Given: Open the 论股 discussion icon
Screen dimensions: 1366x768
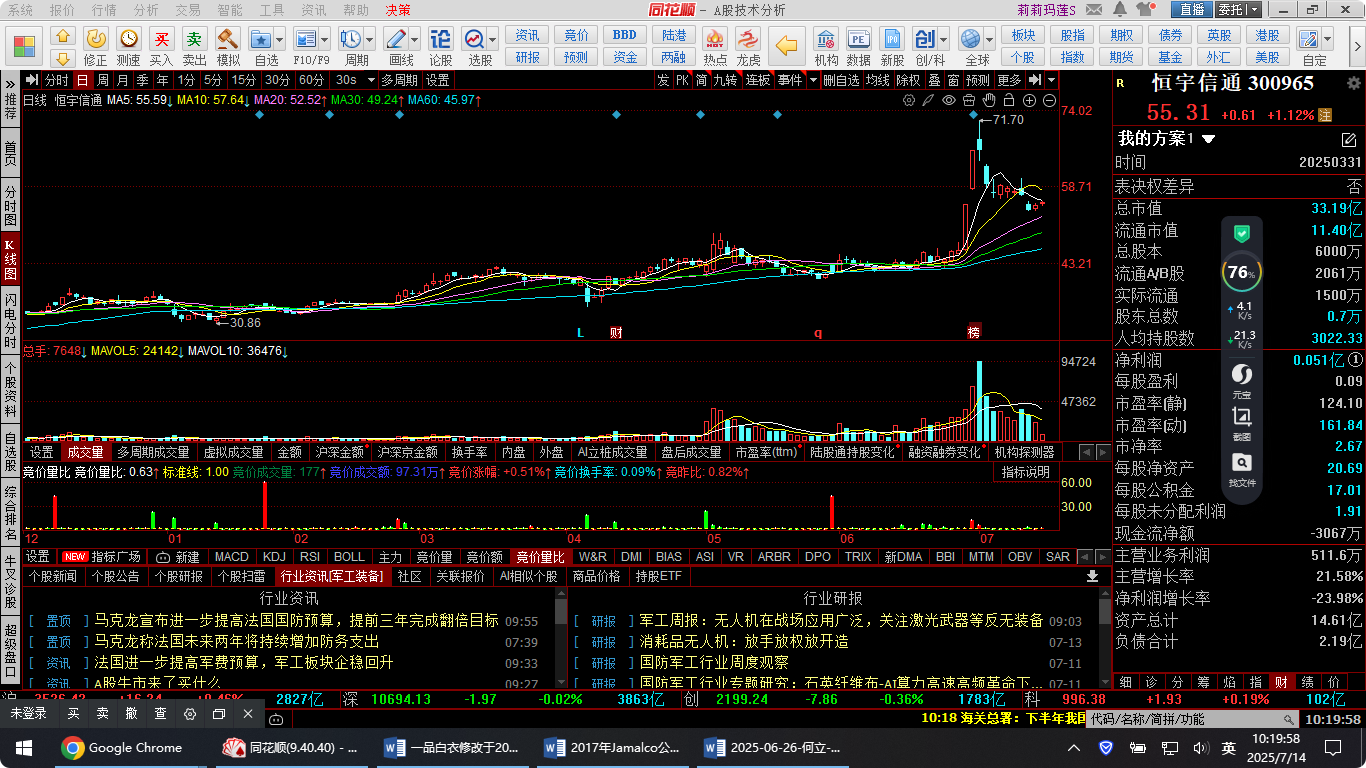Looking at the screenshot, I should [x=441, y=39].
